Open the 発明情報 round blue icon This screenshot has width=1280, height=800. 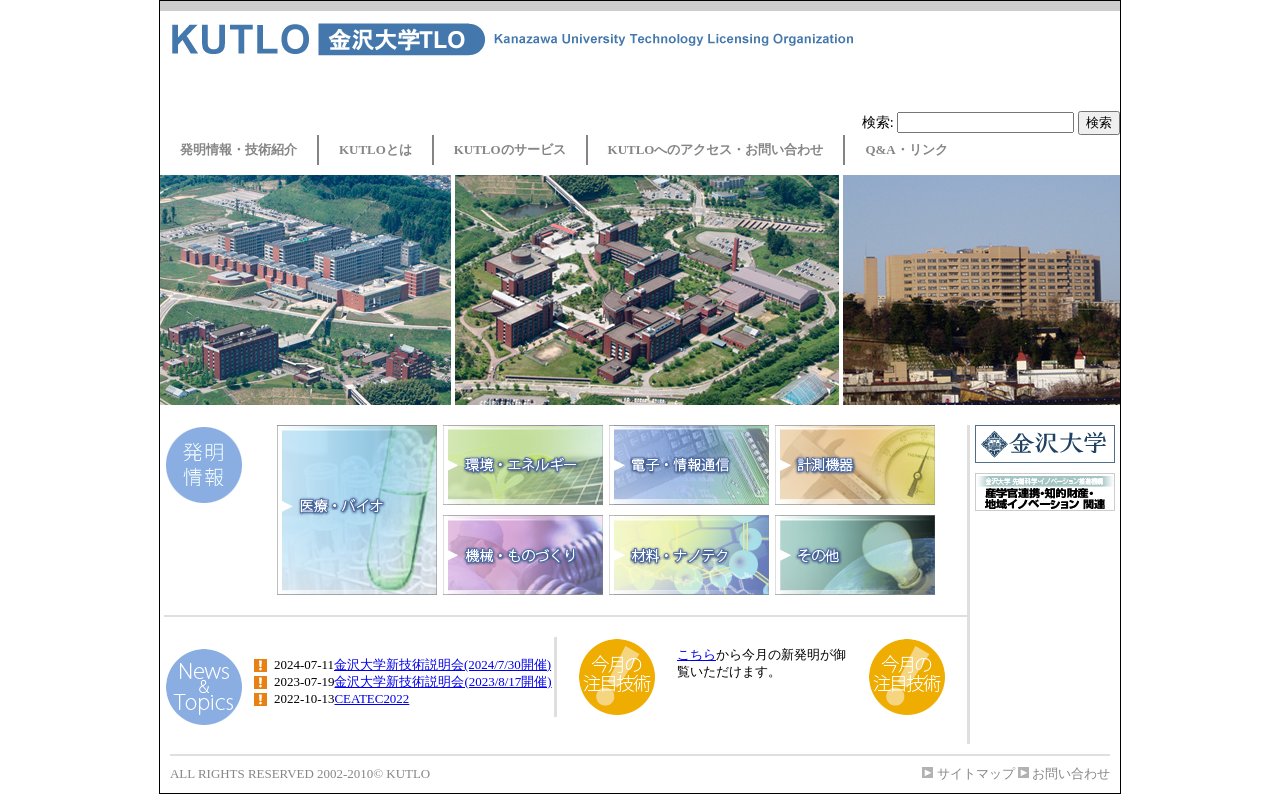coord(204,465)
